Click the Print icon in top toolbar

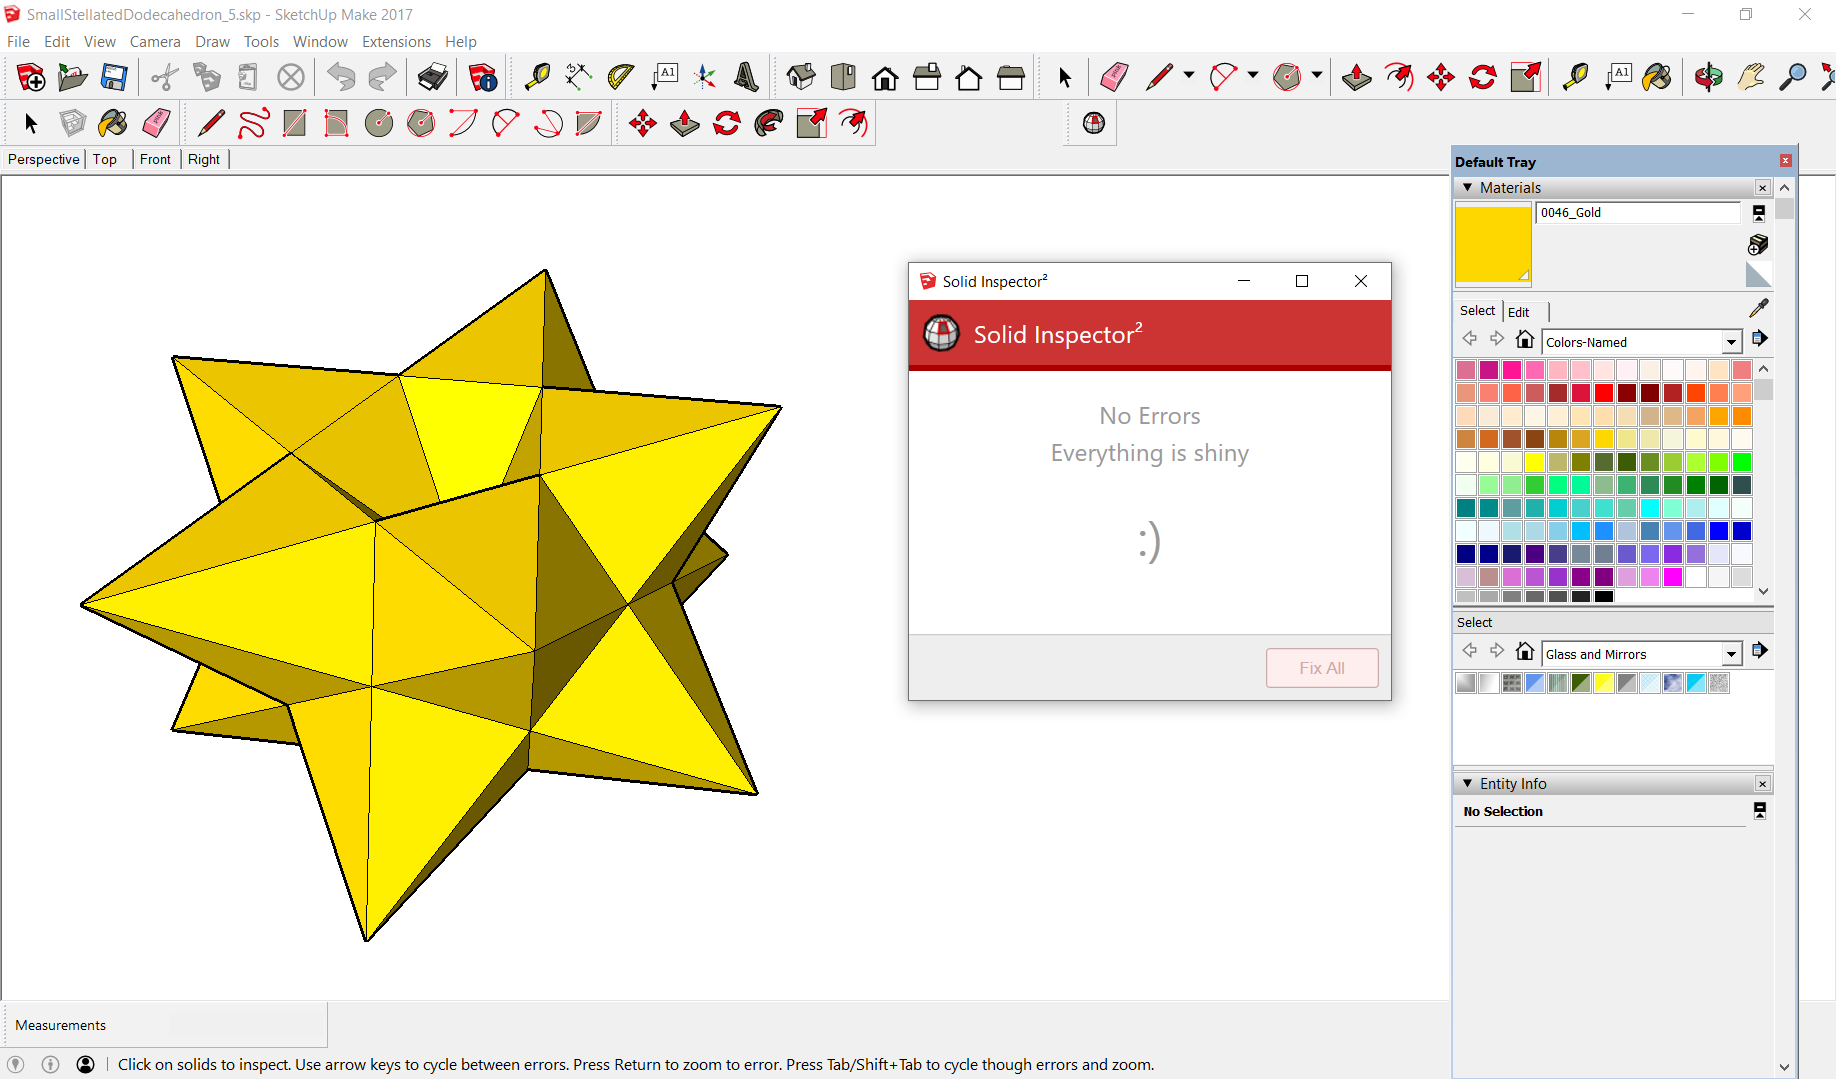click(433, 77)
